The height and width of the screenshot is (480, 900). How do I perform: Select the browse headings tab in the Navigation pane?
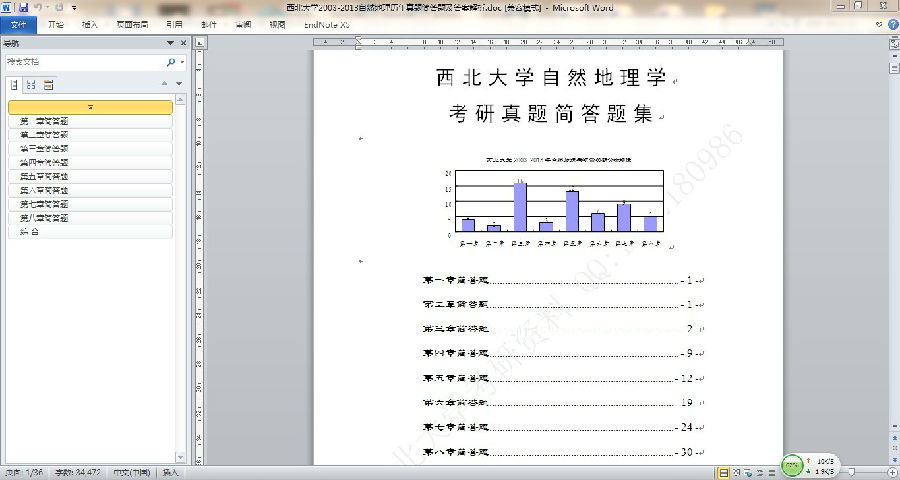coord(15,85)
